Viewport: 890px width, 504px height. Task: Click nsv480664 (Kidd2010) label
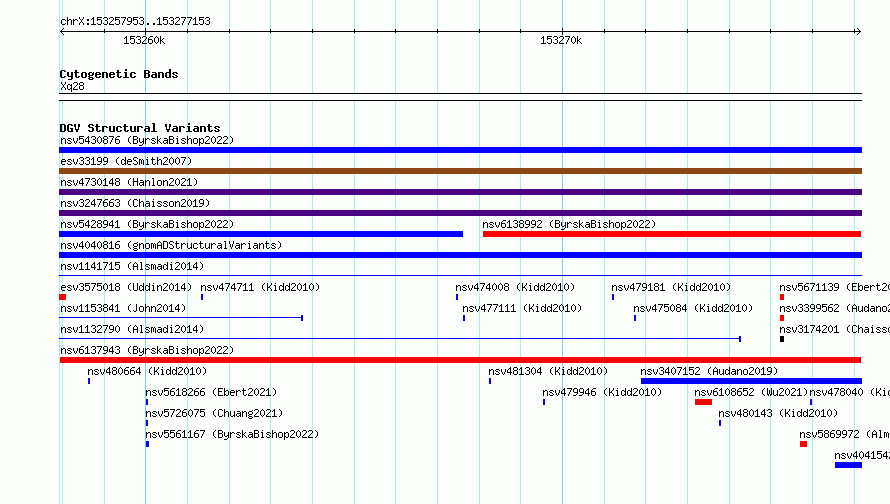(x=147, y=371)
